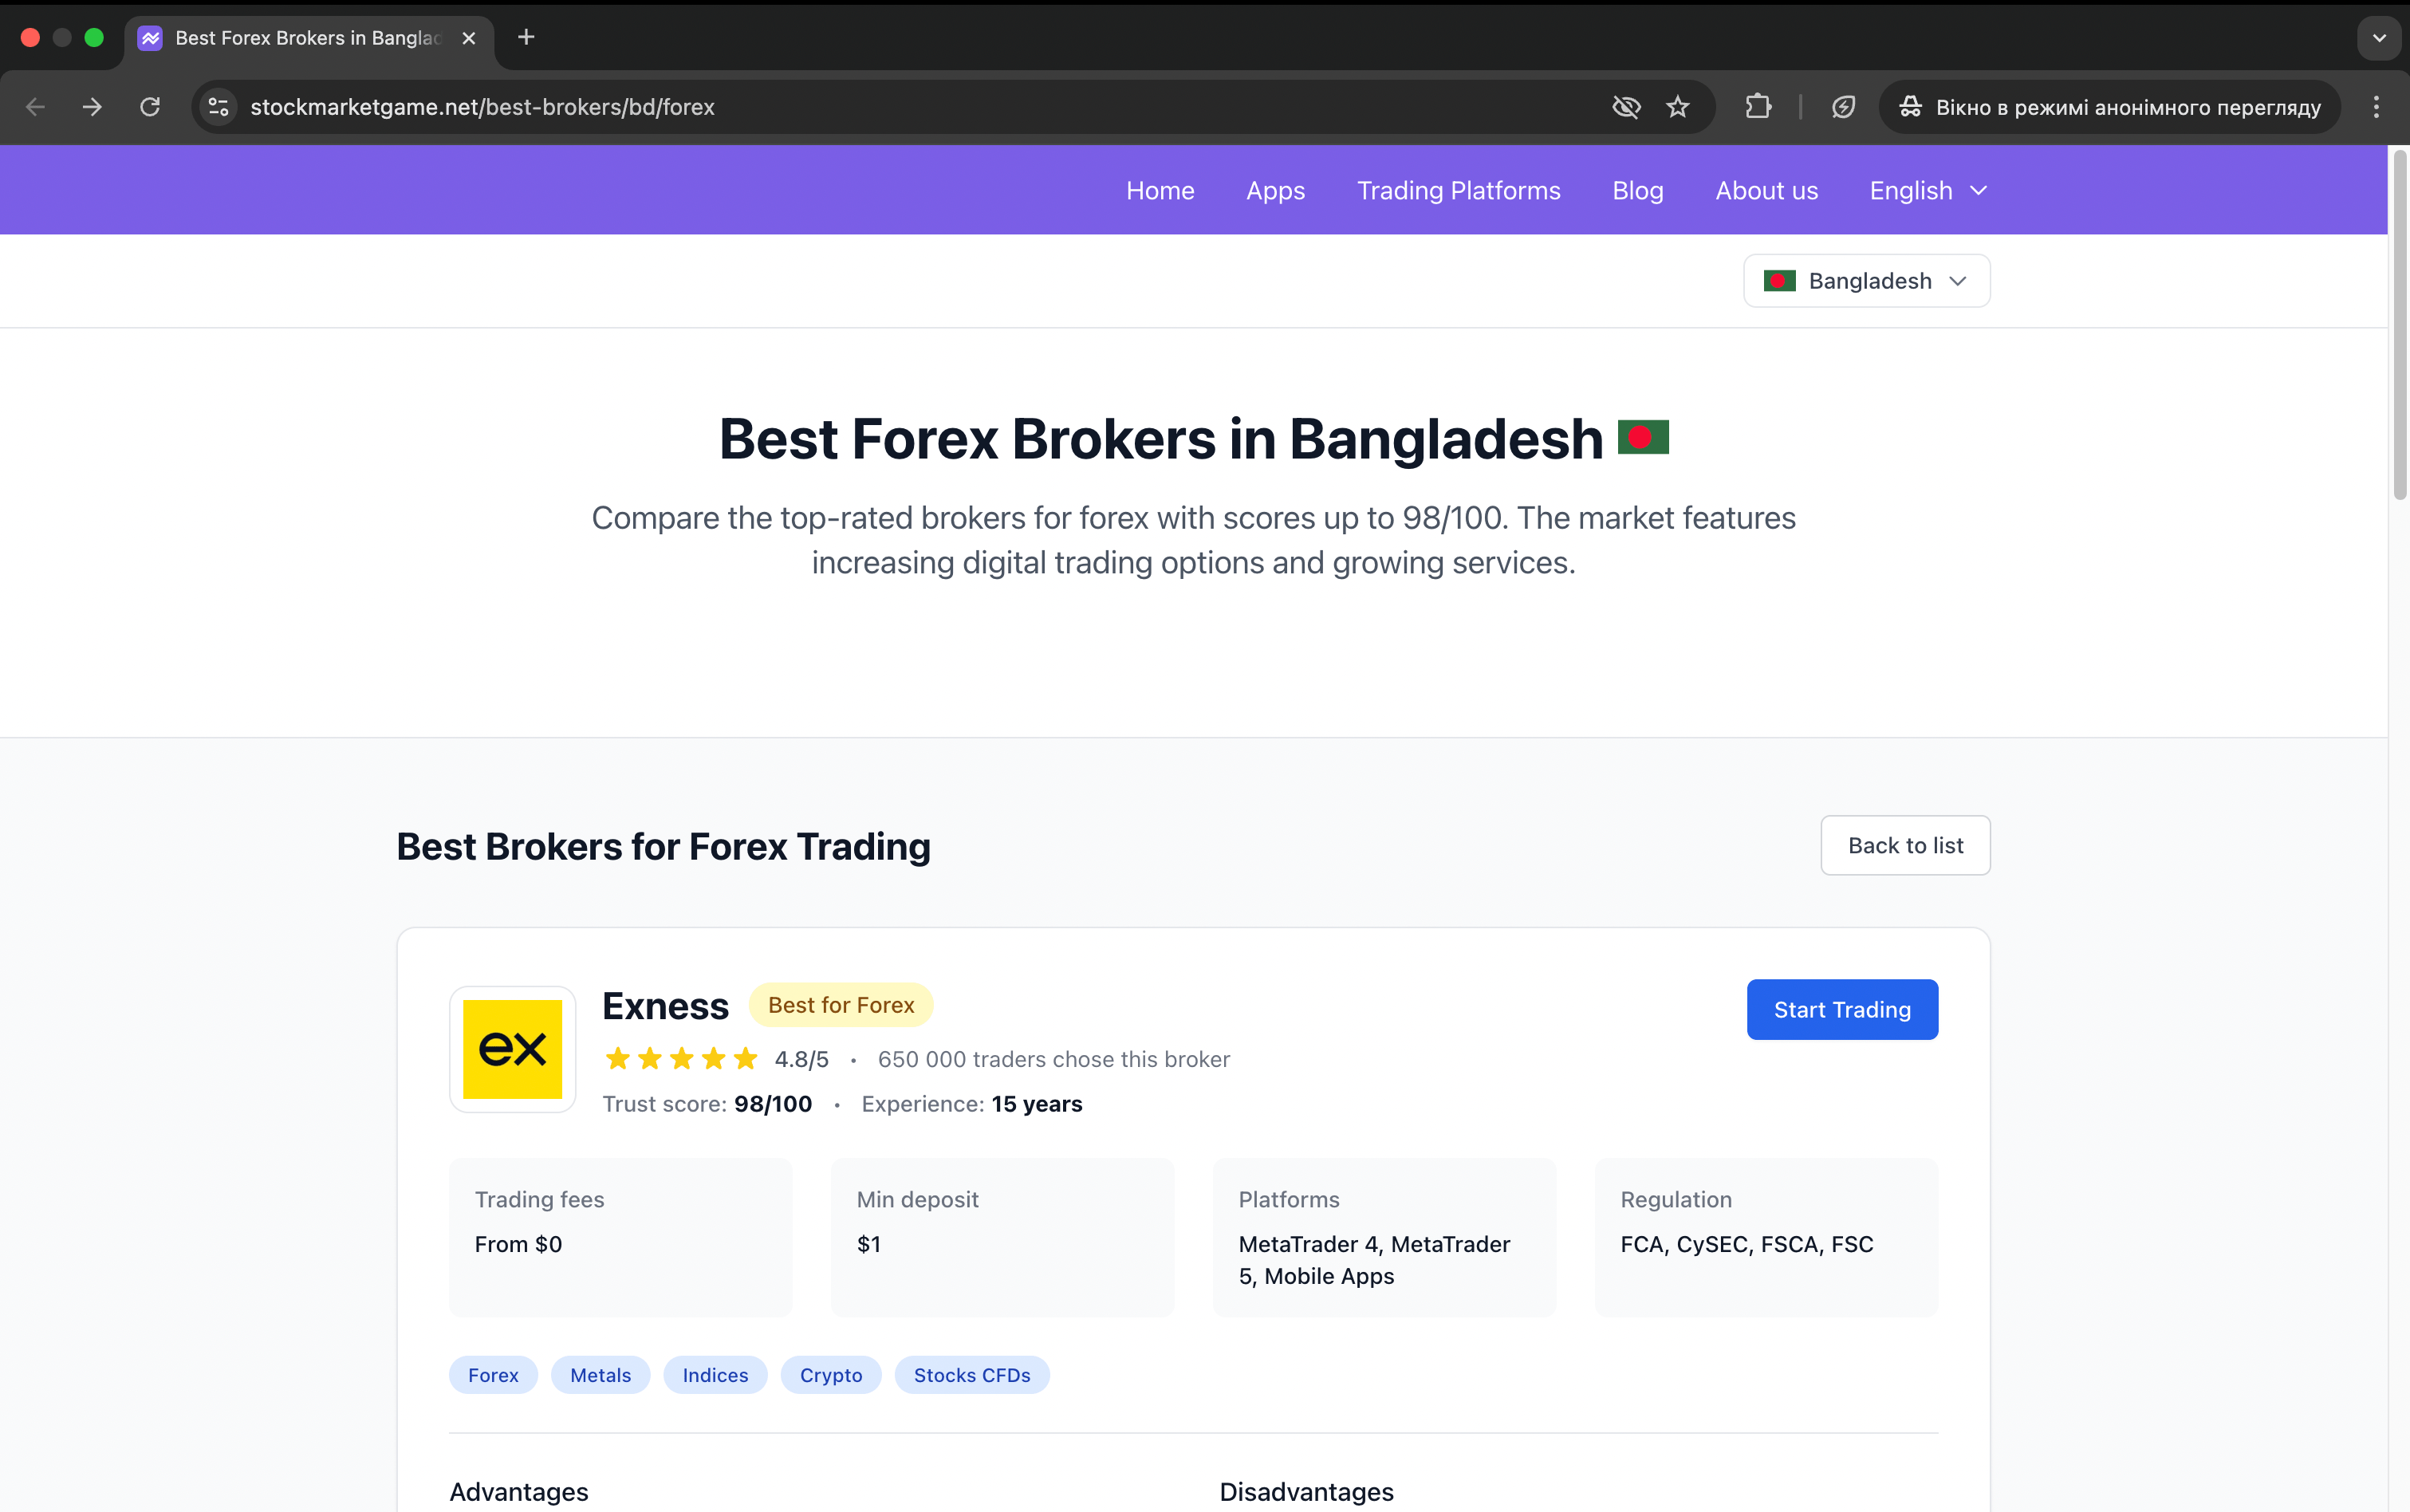Click the Advantages heading
This screenshot has width=2410, height=1512.
click(x=518, y=1491)
